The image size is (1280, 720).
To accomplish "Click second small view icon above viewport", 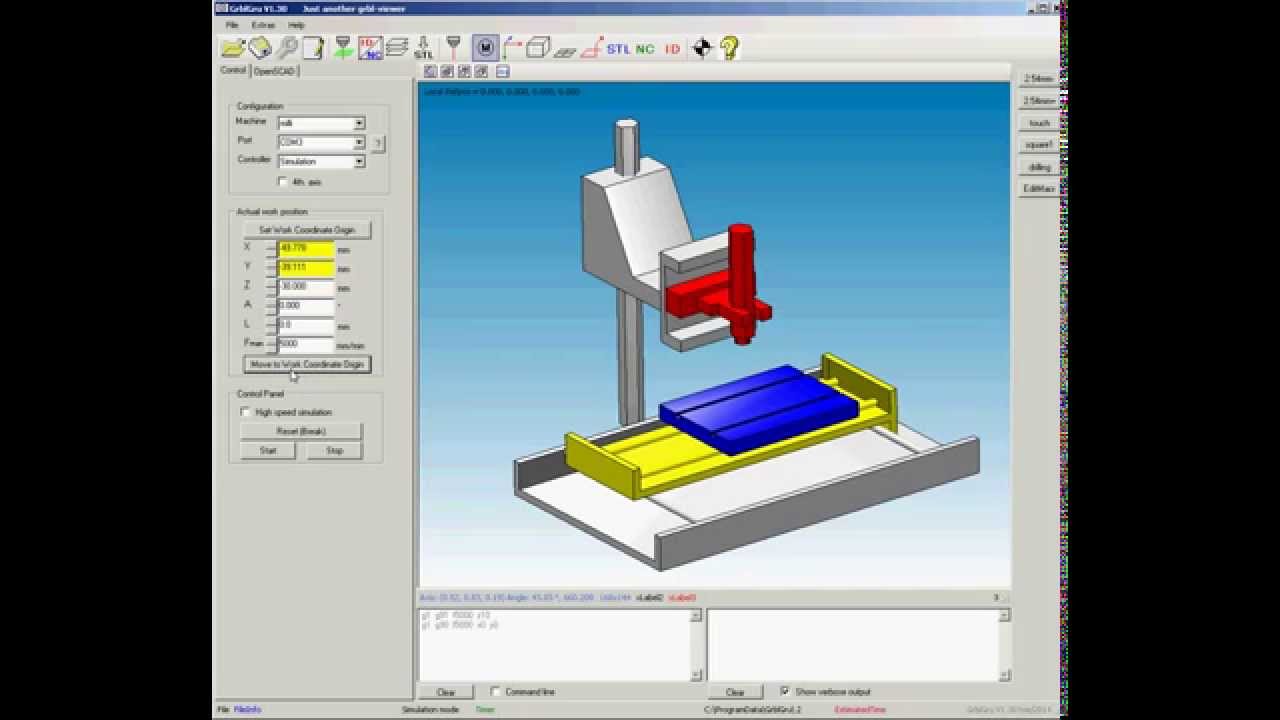I will [x=448, y=71].
